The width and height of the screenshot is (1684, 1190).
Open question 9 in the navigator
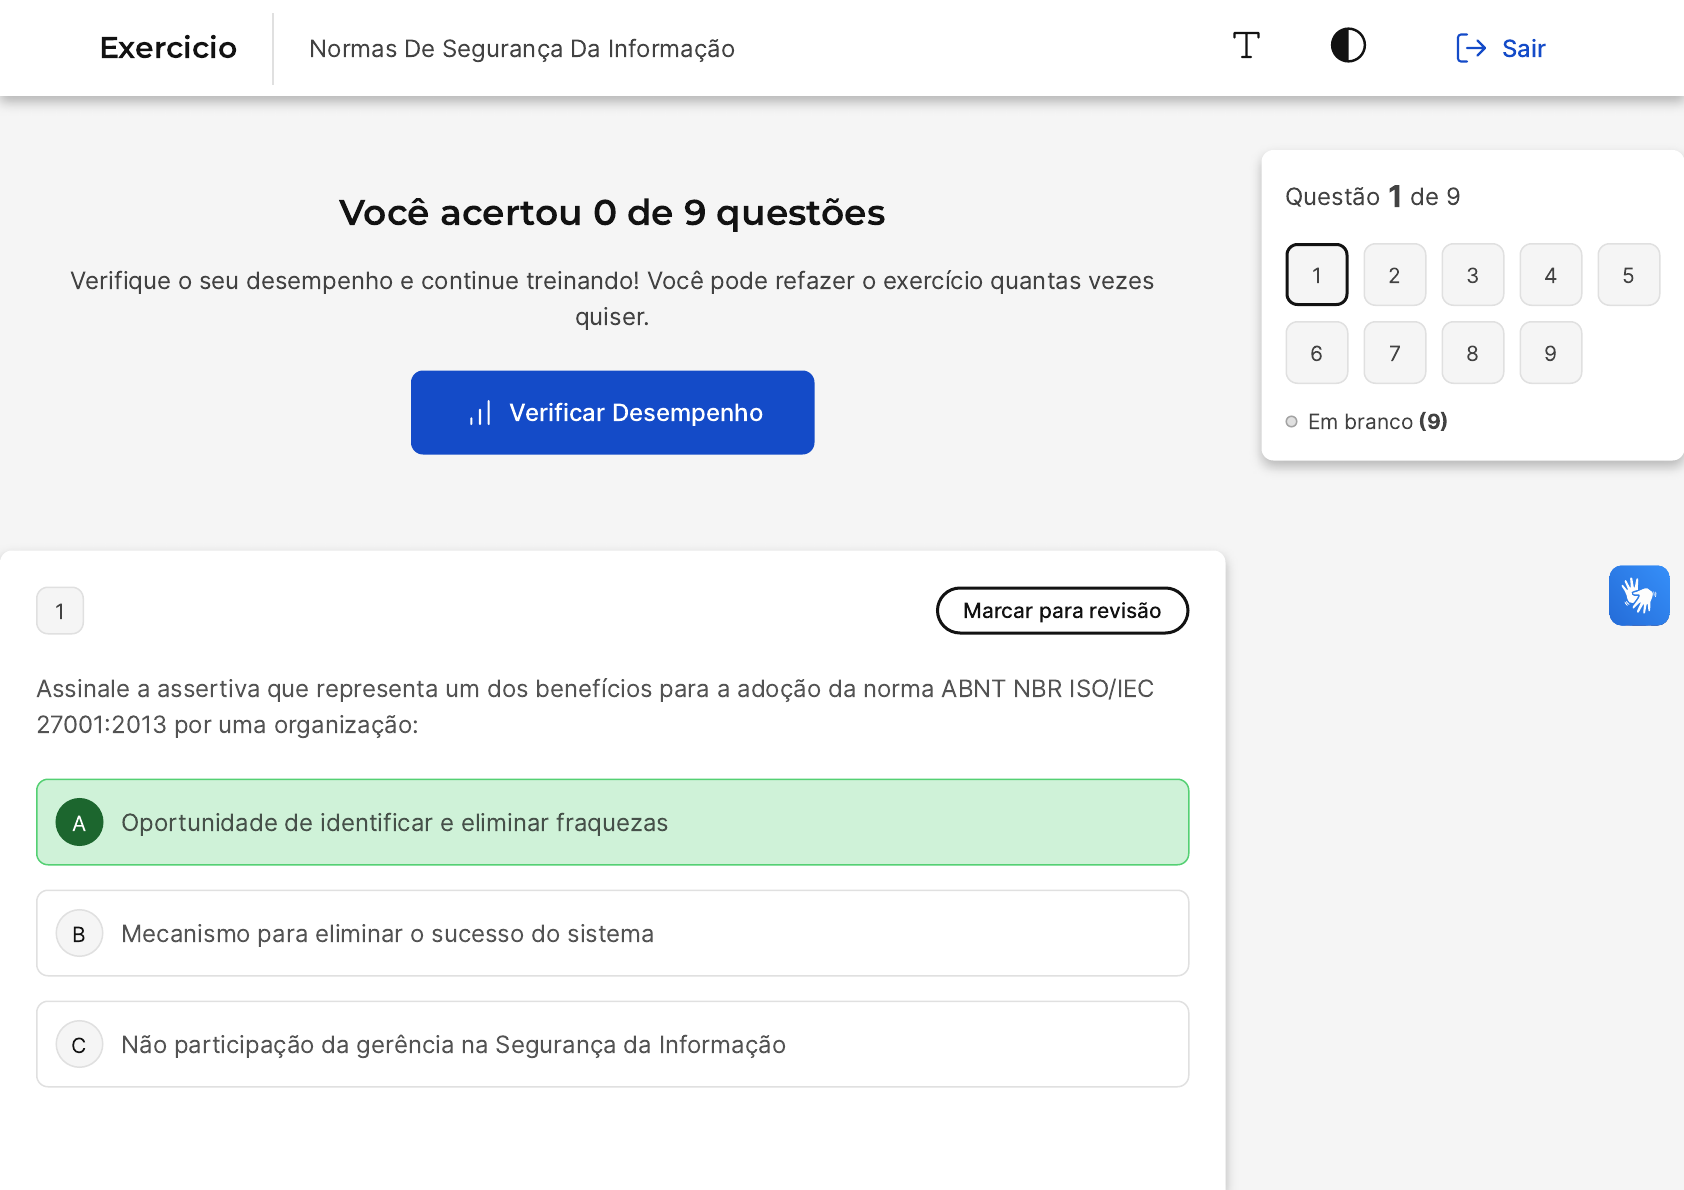pyautogui.click(x=1550, y=353)
